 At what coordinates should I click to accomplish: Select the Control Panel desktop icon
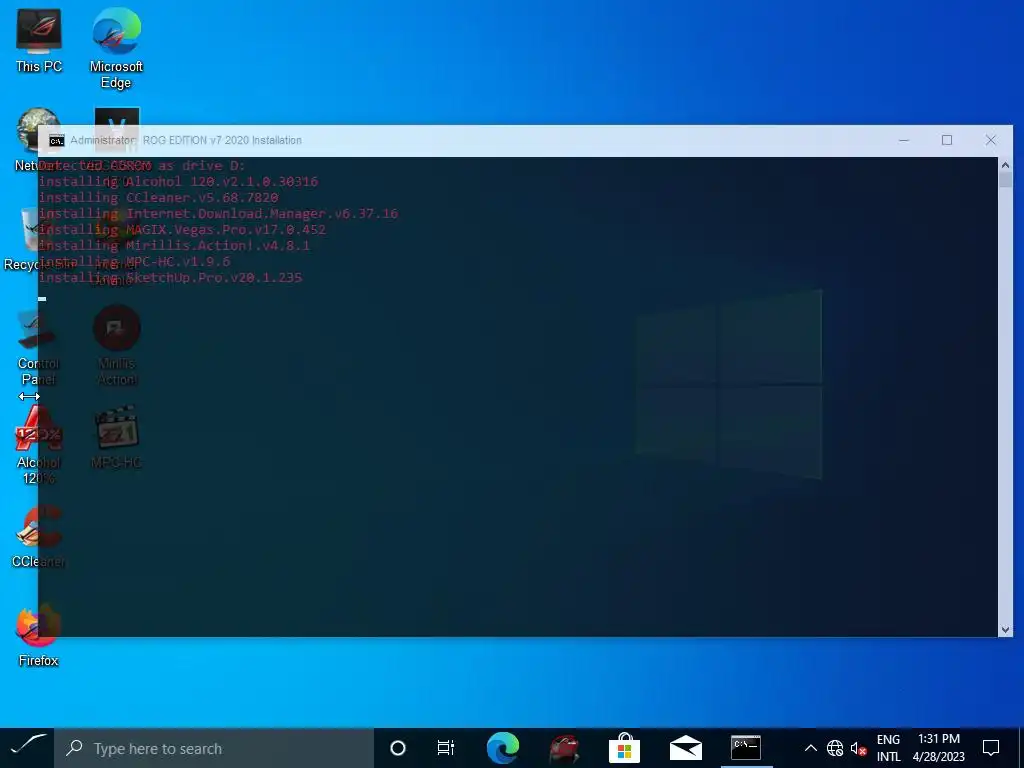pos(39,349)
